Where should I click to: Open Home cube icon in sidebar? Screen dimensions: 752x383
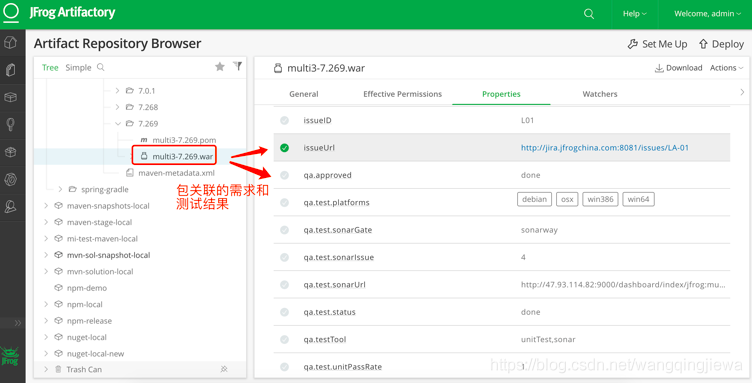[10, 42]
